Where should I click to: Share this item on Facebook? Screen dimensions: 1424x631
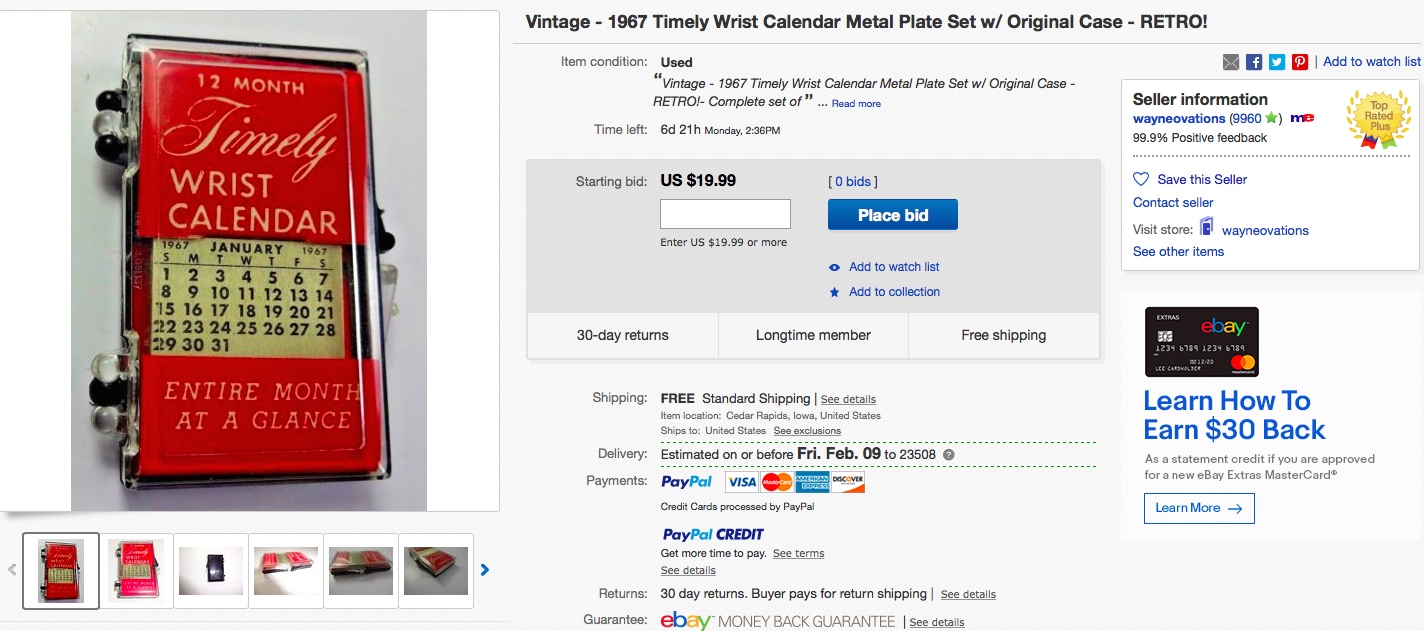click(x=1254, y=62)
